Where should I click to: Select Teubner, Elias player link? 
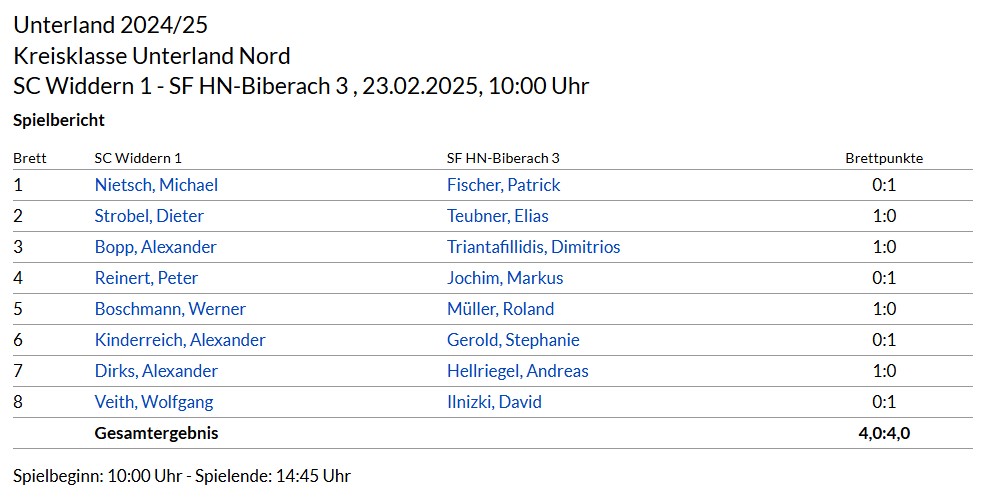pos(498,216)
